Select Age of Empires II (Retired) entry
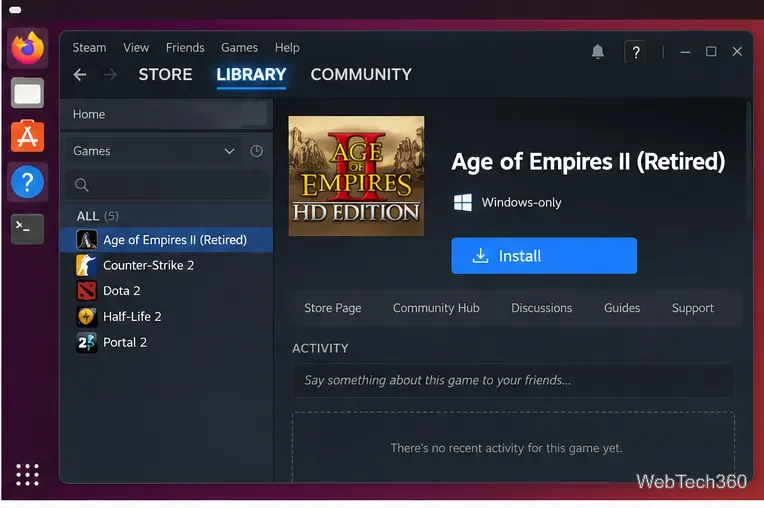The image size is (764, 508). (166, 240)
